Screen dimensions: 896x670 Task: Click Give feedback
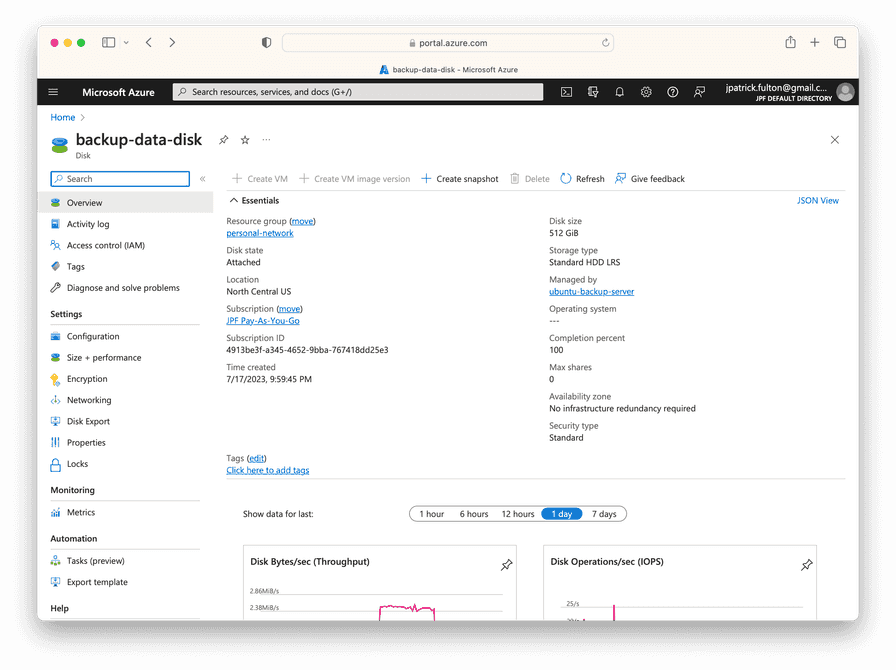pyautogui.click(x=650, y=179)
